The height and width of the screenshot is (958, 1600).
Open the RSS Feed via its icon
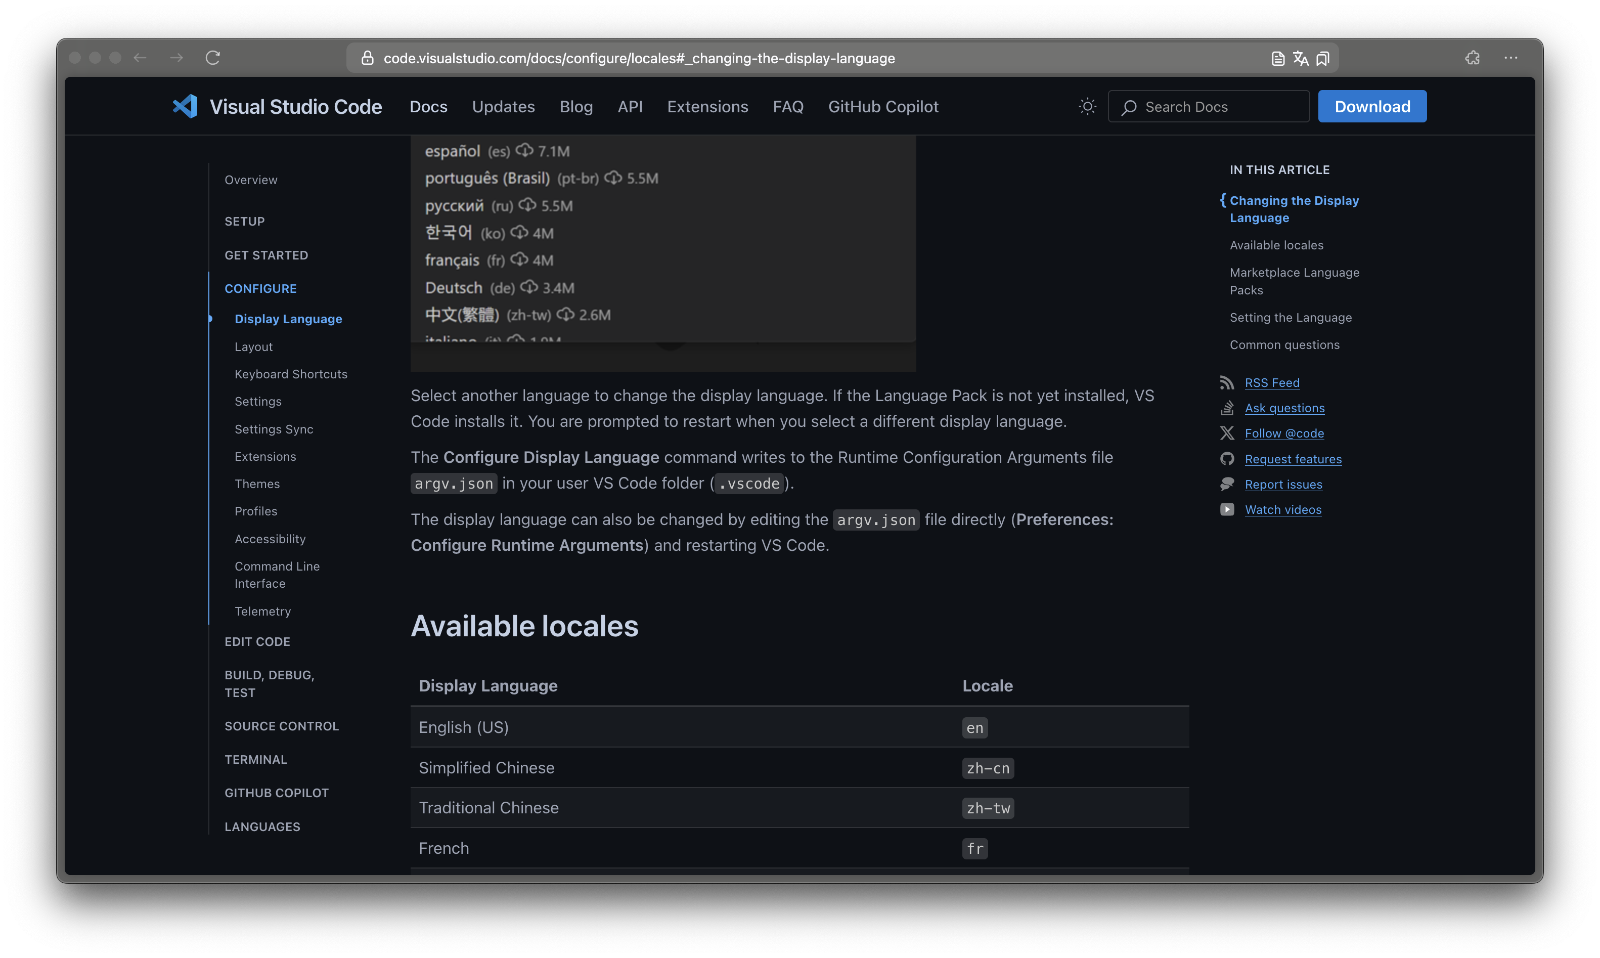[1227, 382]
